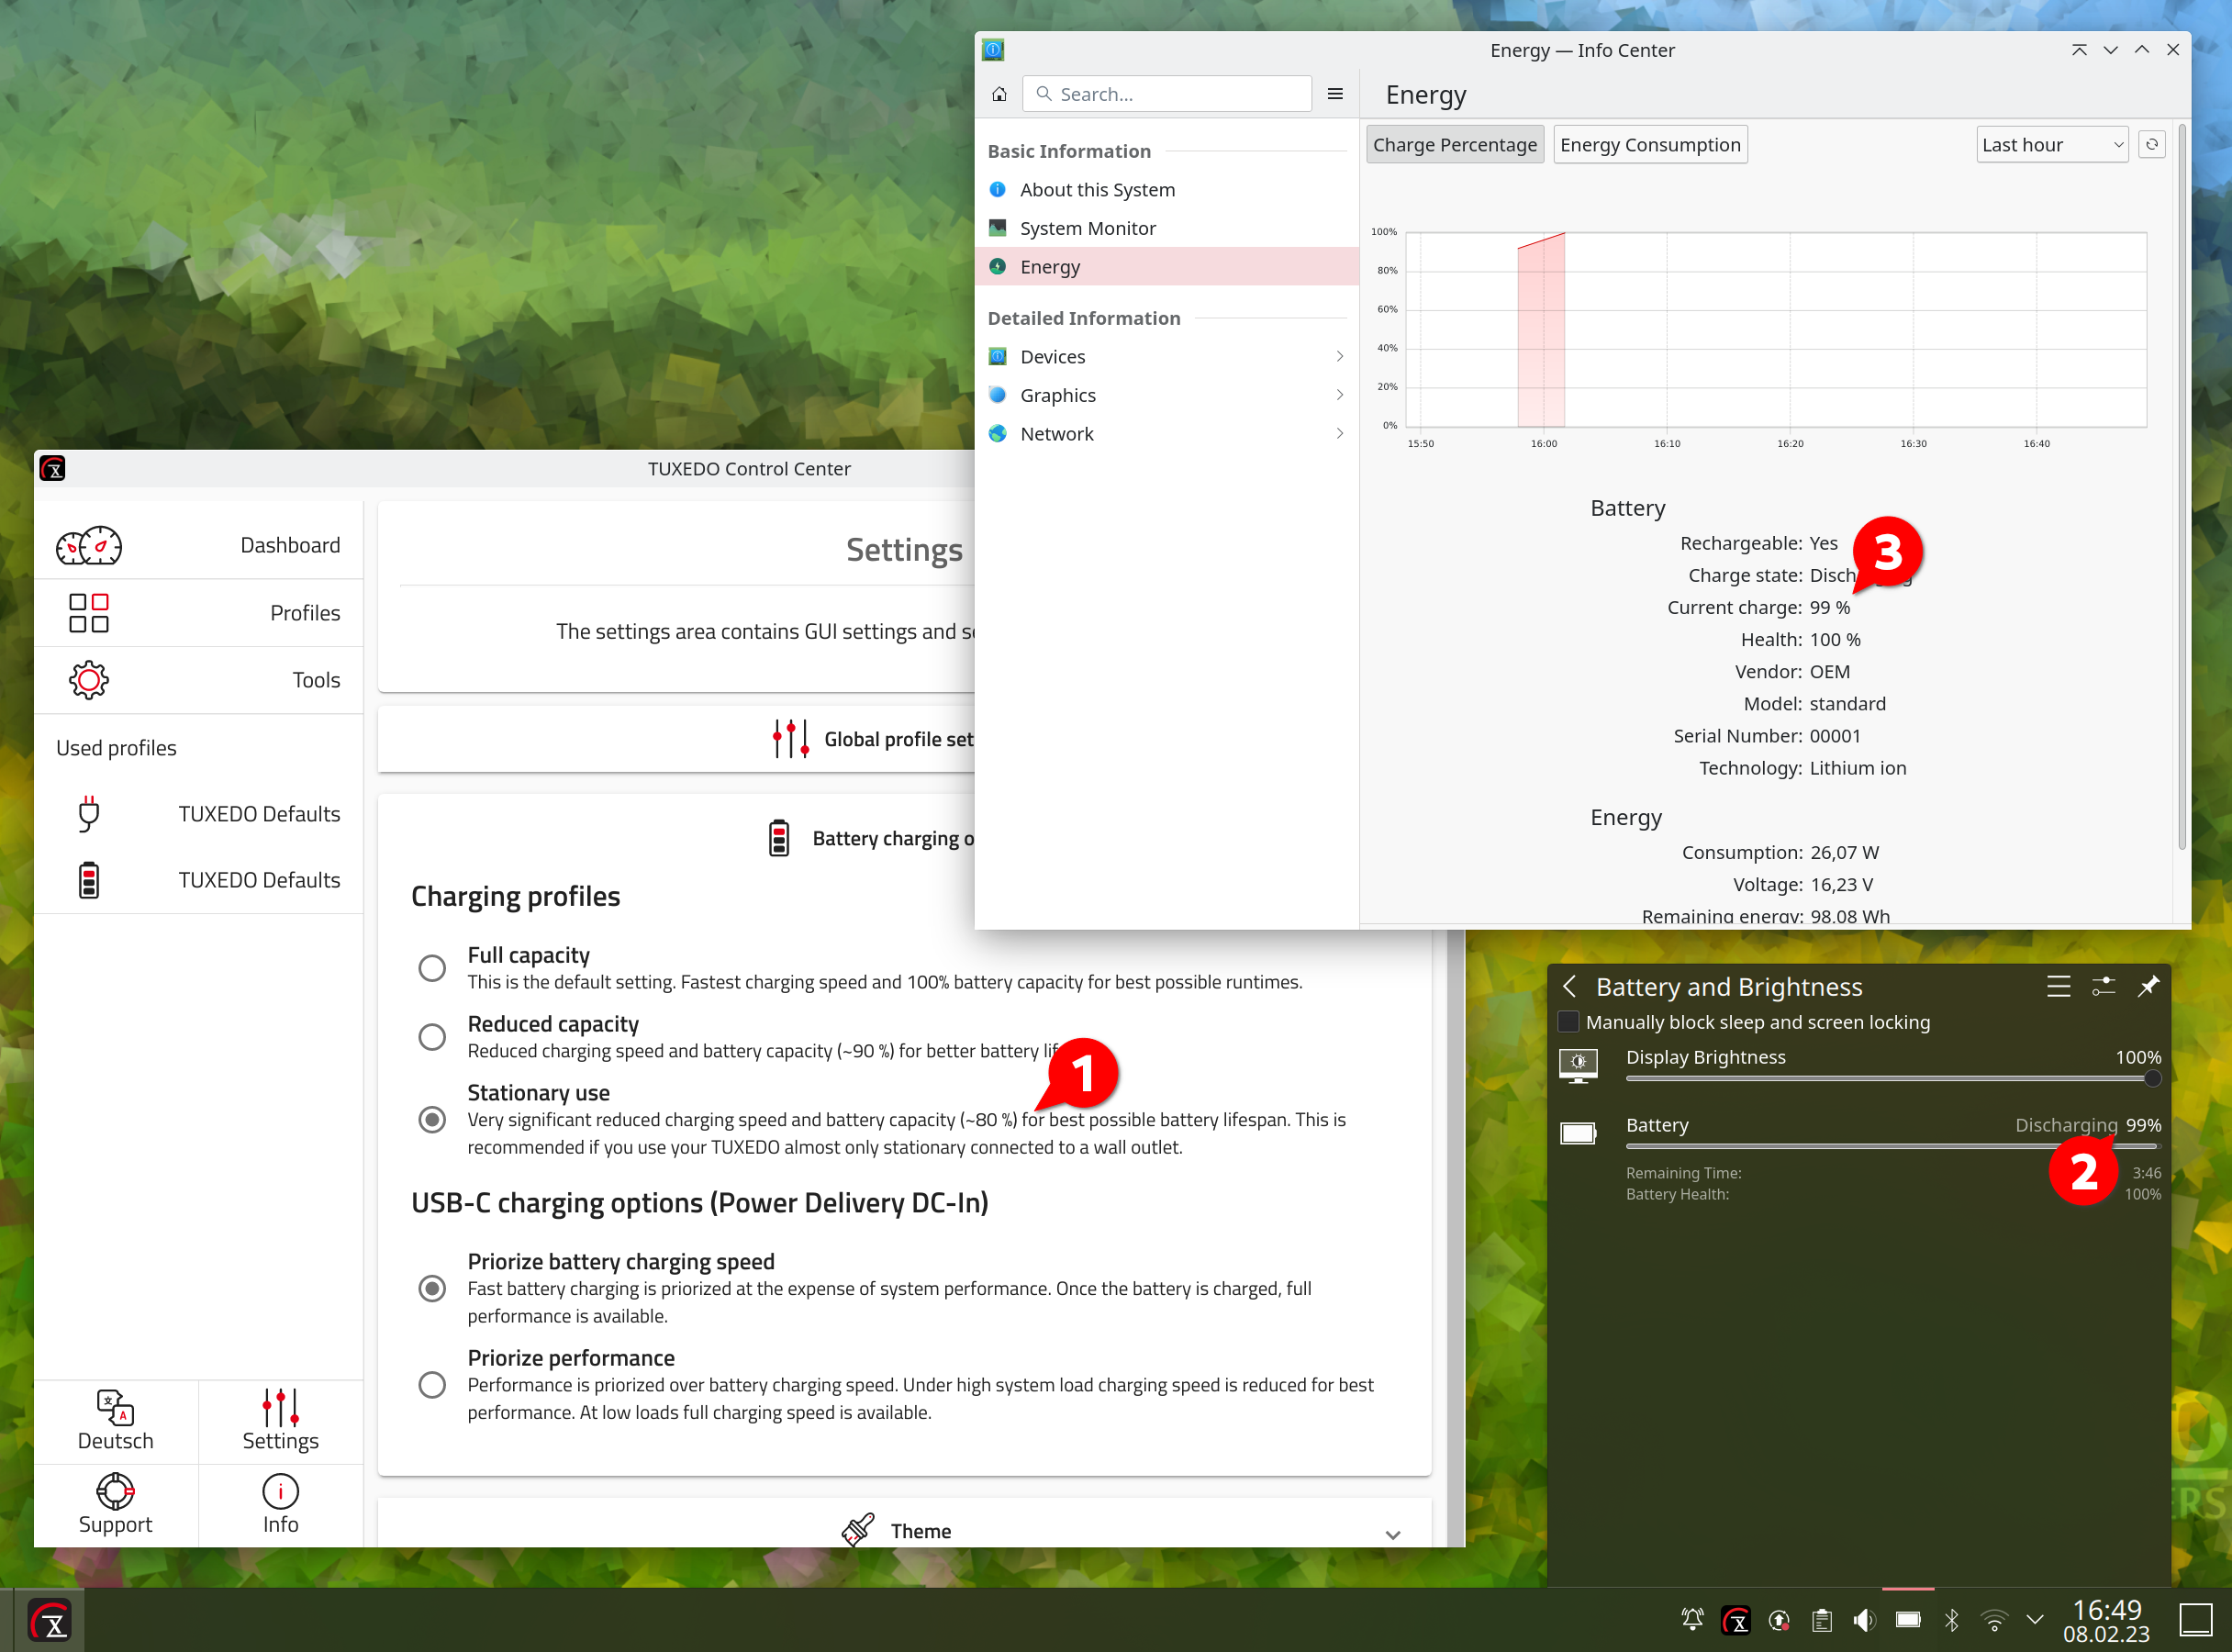Open Settings via the sliders icon
The image size is (2232, 1652).
280,1408
